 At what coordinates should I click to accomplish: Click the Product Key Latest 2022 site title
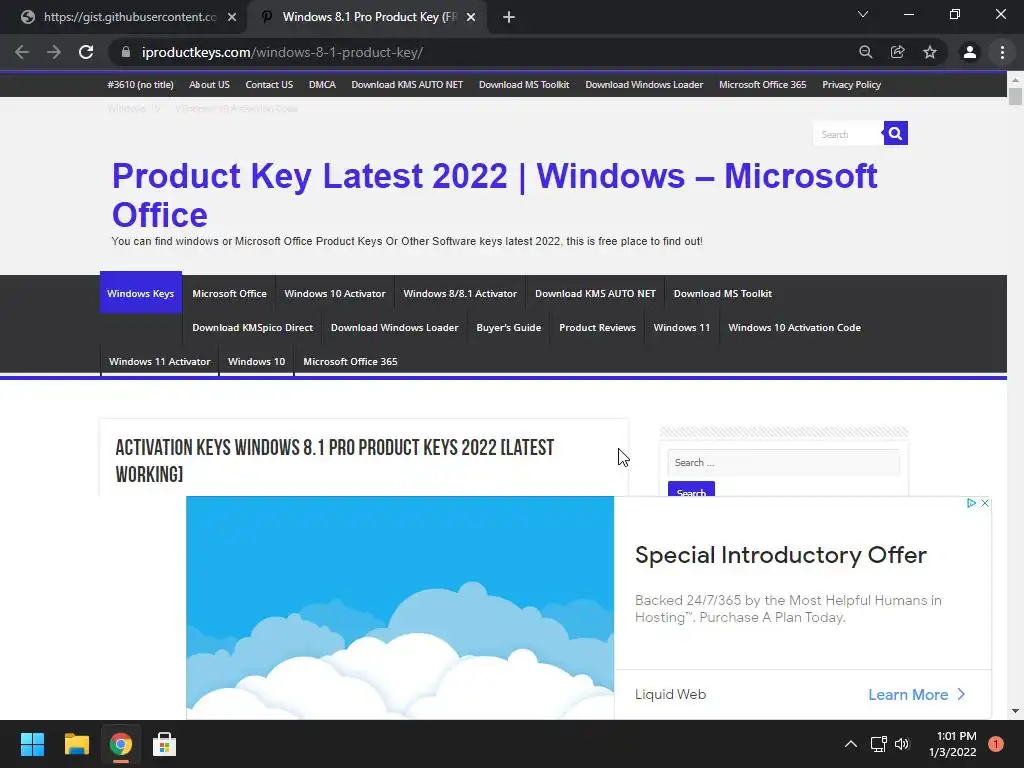point(494,195)
